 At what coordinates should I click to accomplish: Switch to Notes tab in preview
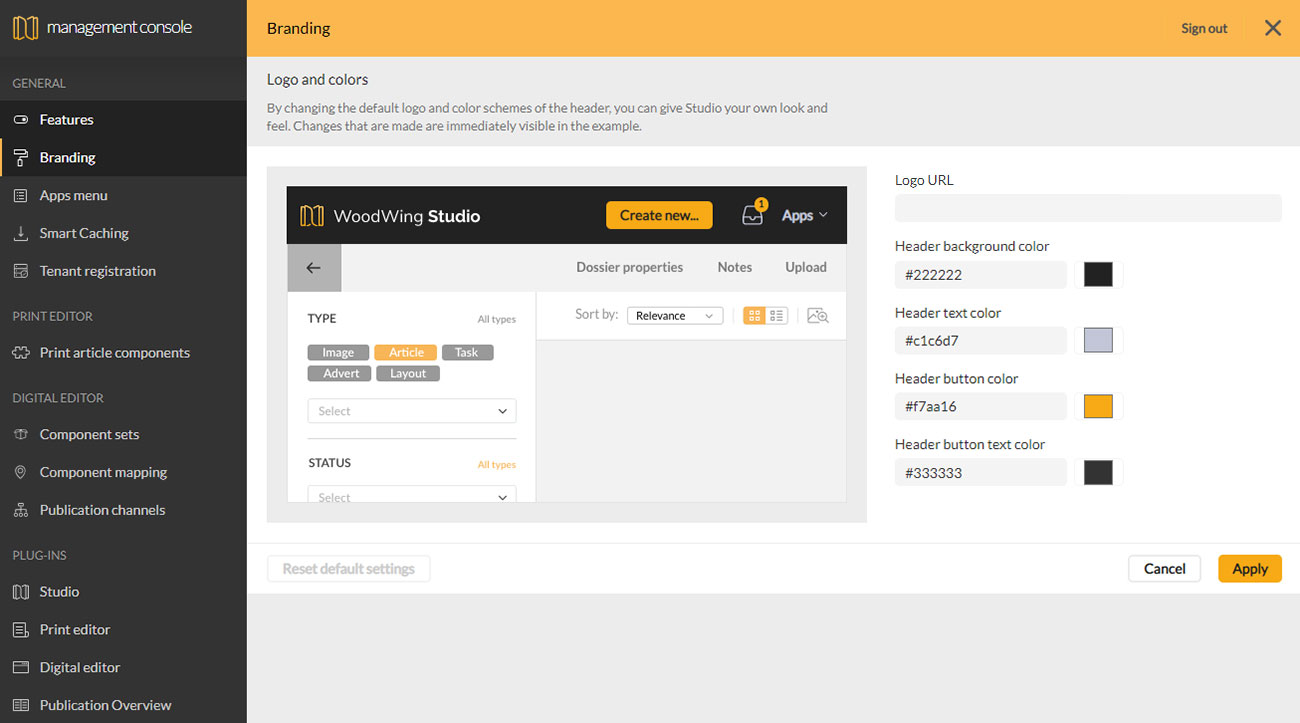(x=735, y=268)
